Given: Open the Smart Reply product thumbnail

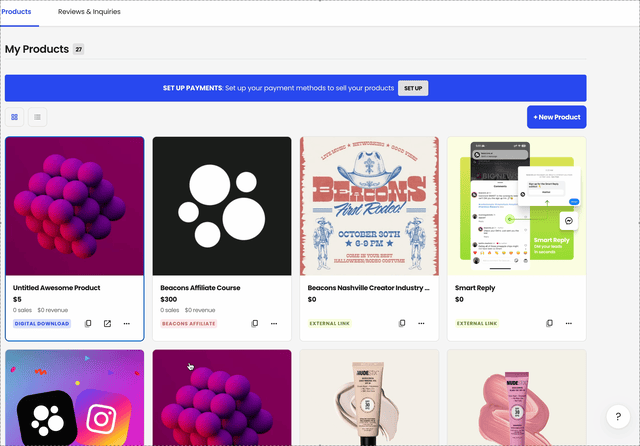Looking at the screenshot, I should (517, 206).
